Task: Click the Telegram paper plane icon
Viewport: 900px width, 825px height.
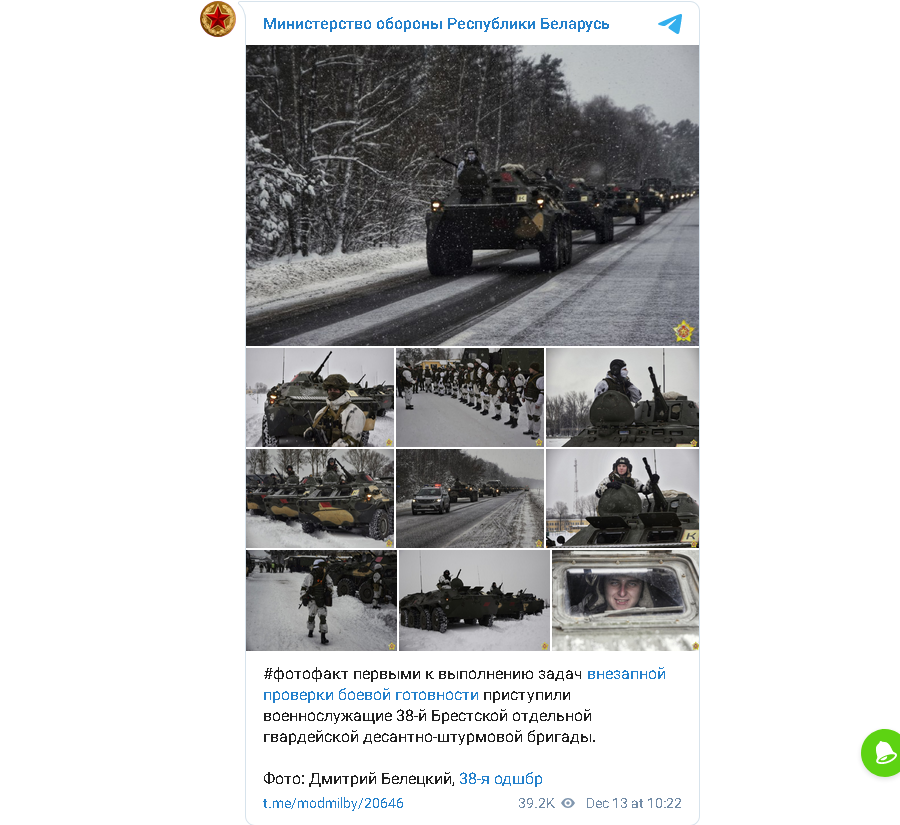Action: click(x=670, y=24)
